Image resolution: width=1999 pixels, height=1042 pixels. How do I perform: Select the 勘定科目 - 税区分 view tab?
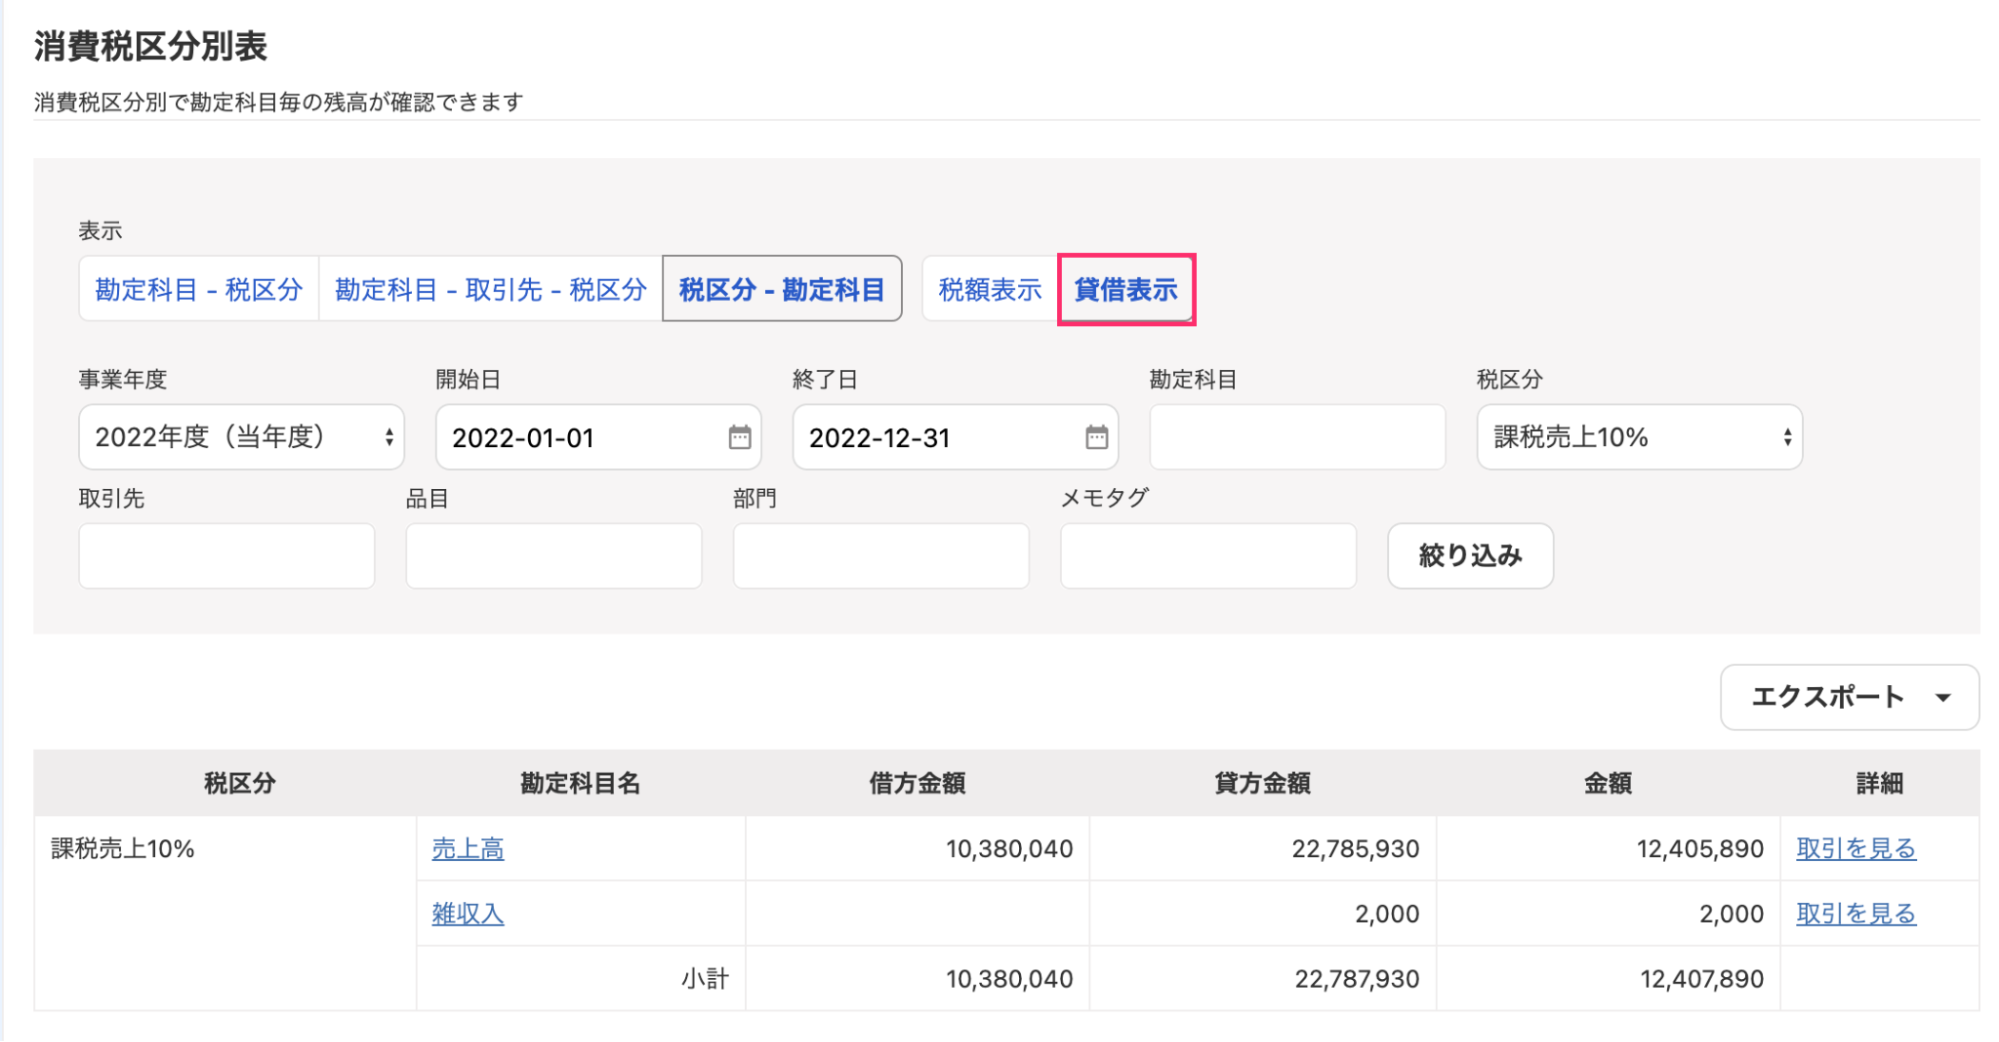[x=199, y=289]
